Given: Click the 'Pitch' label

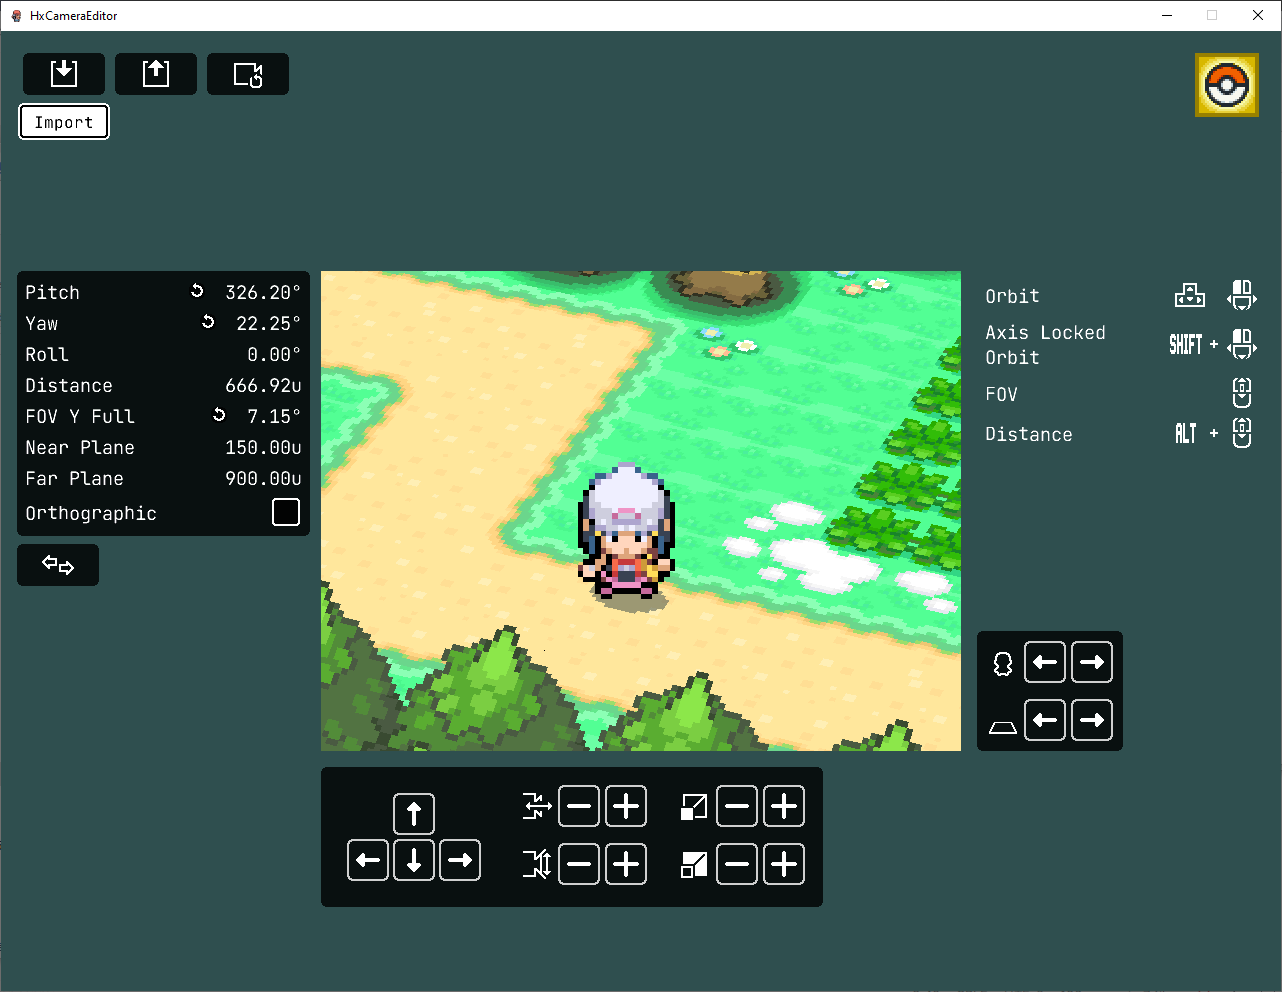Looking at the screenshot, I should click(x=52, y=292).
